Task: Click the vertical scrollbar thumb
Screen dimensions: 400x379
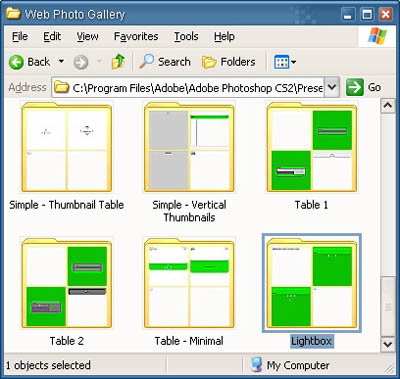Action: 388,306
